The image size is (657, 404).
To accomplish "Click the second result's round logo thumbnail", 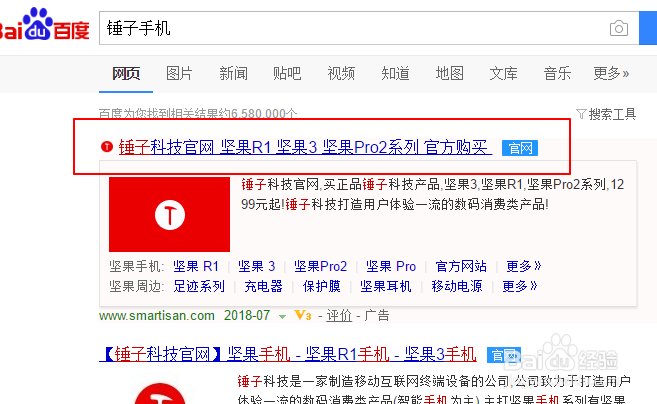I will [160, 393].
